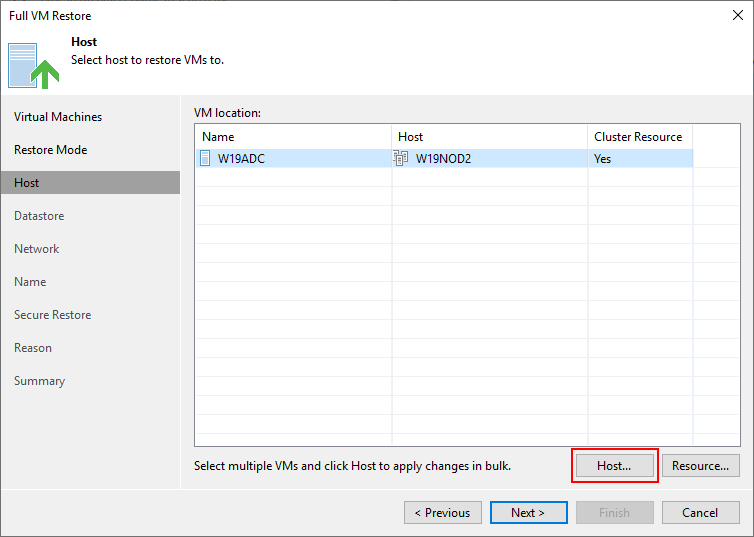
Task: Select the Host wizard step
Action: tap(90, 183)
